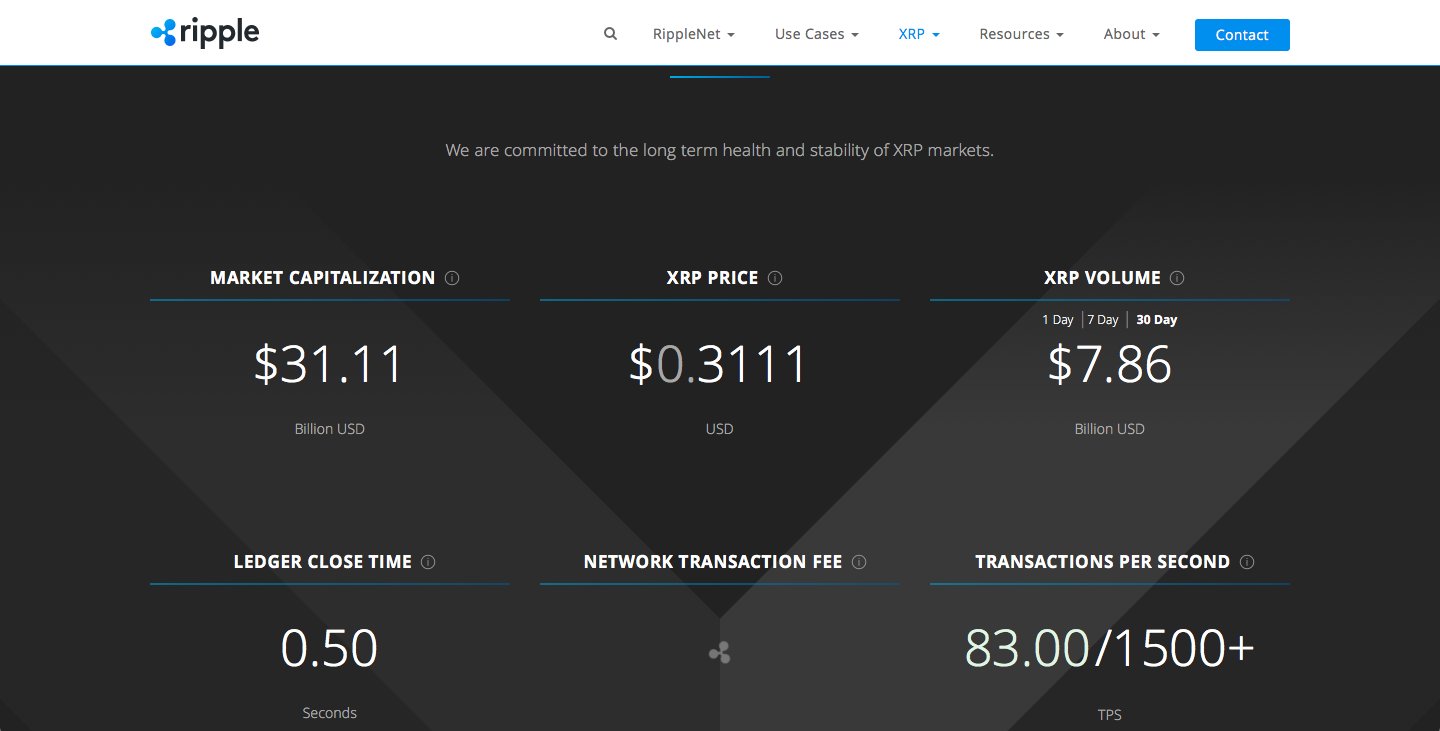The height and width of the screenshot is (731, 1440).
Task: Show XRP Price info icon
Action: tap(775, 278)
